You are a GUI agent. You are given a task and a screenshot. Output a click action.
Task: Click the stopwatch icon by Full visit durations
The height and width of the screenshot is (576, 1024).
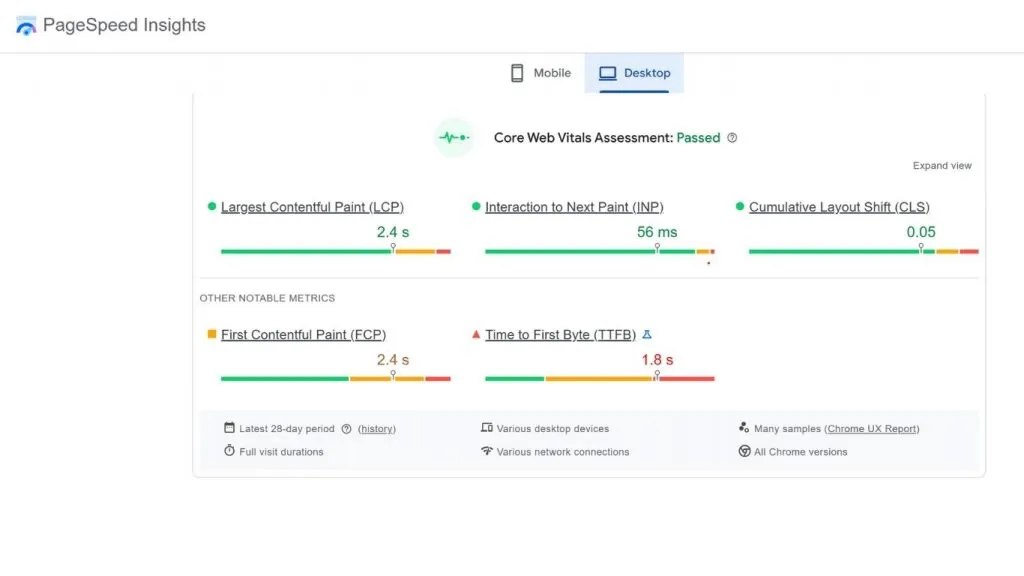click(x=229, y=451)
